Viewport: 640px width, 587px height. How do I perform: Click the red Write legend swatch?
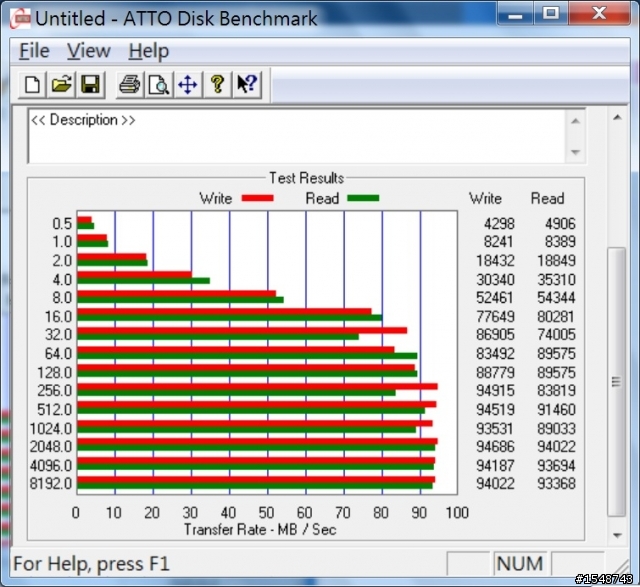point(258,198)
